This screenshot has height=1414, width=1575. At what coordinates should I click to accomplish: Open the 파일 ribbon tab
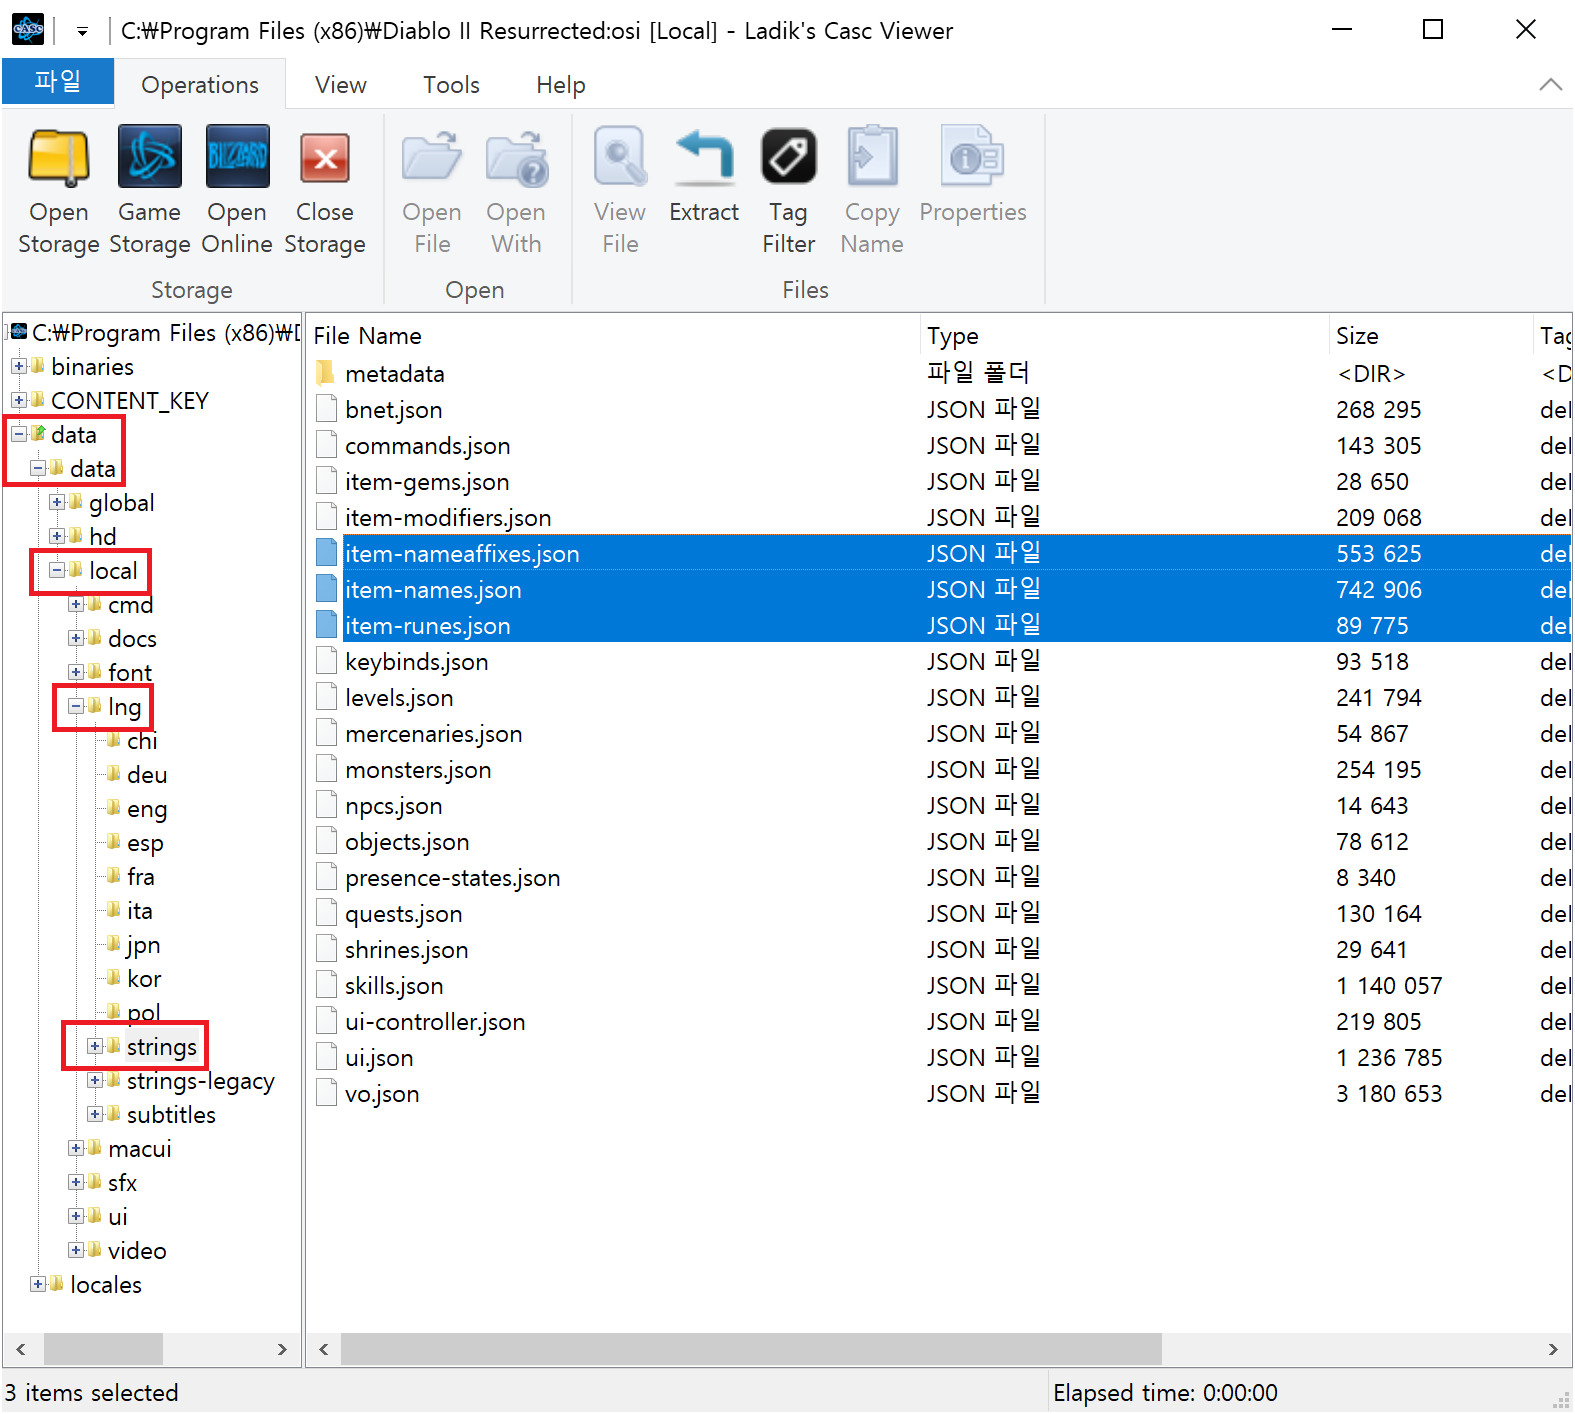coord(58,81)
